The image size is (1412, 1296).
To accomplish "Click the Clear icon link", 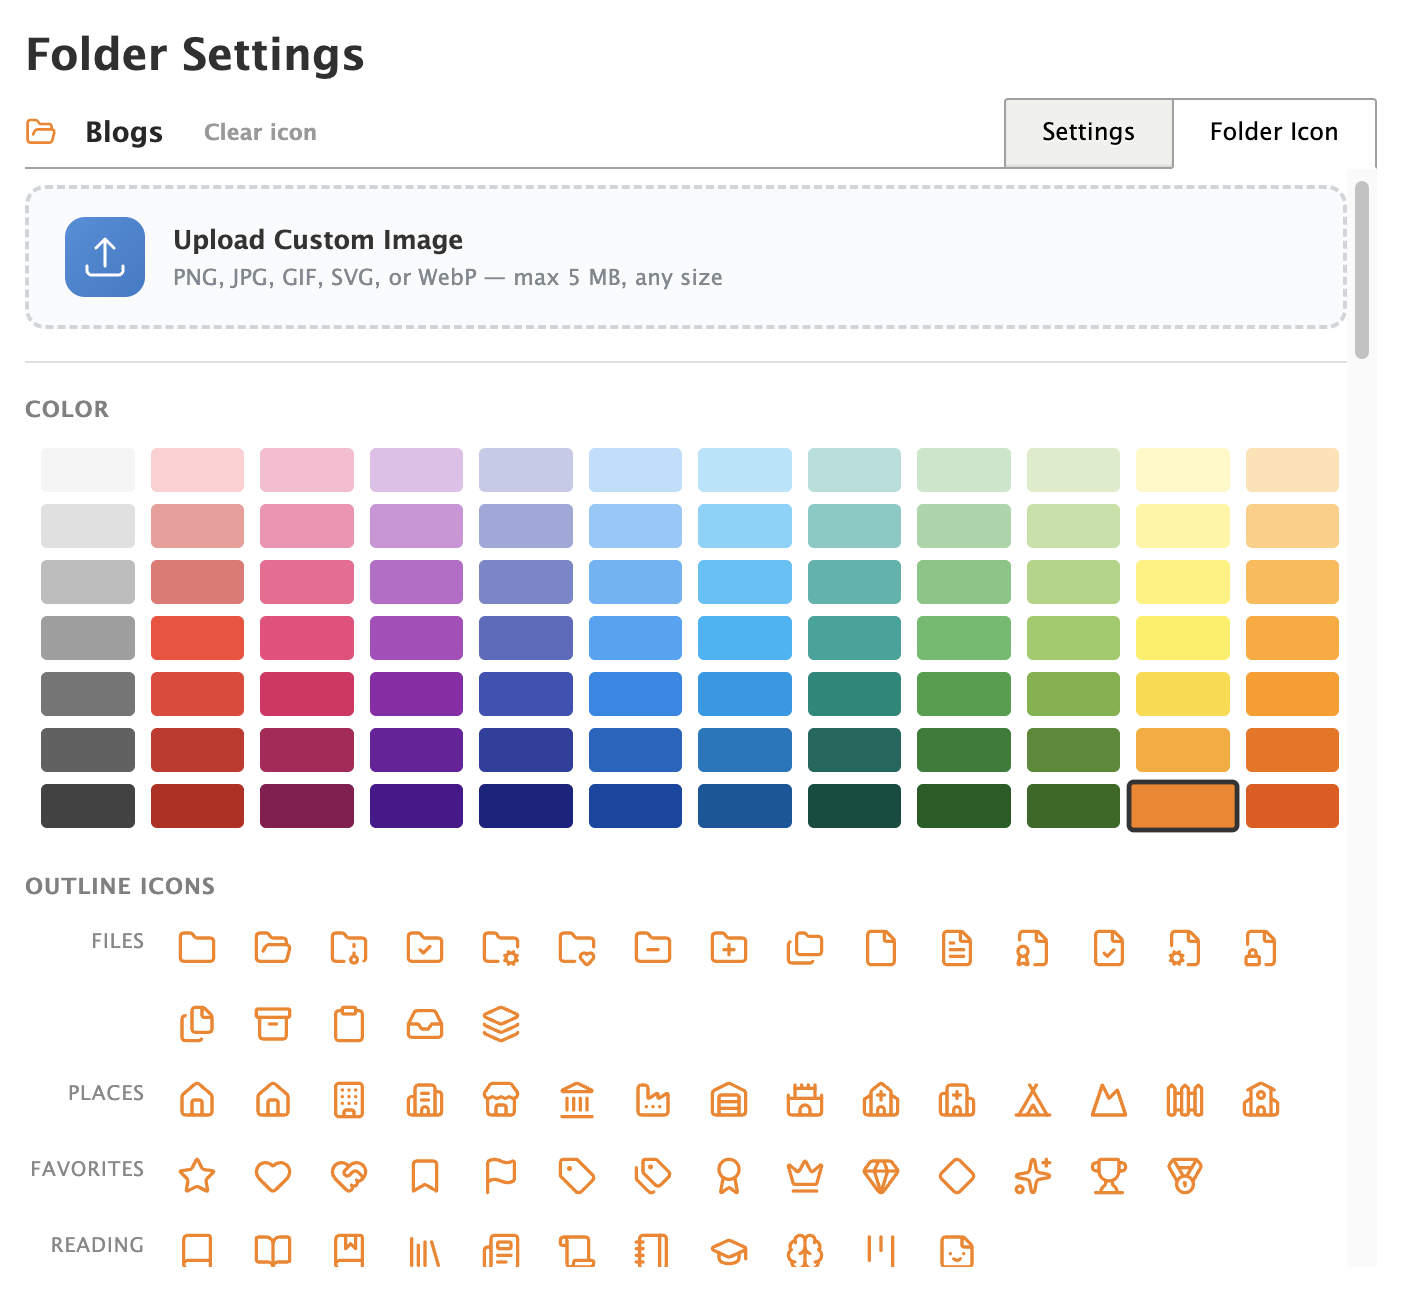I will tap(260, 132).
